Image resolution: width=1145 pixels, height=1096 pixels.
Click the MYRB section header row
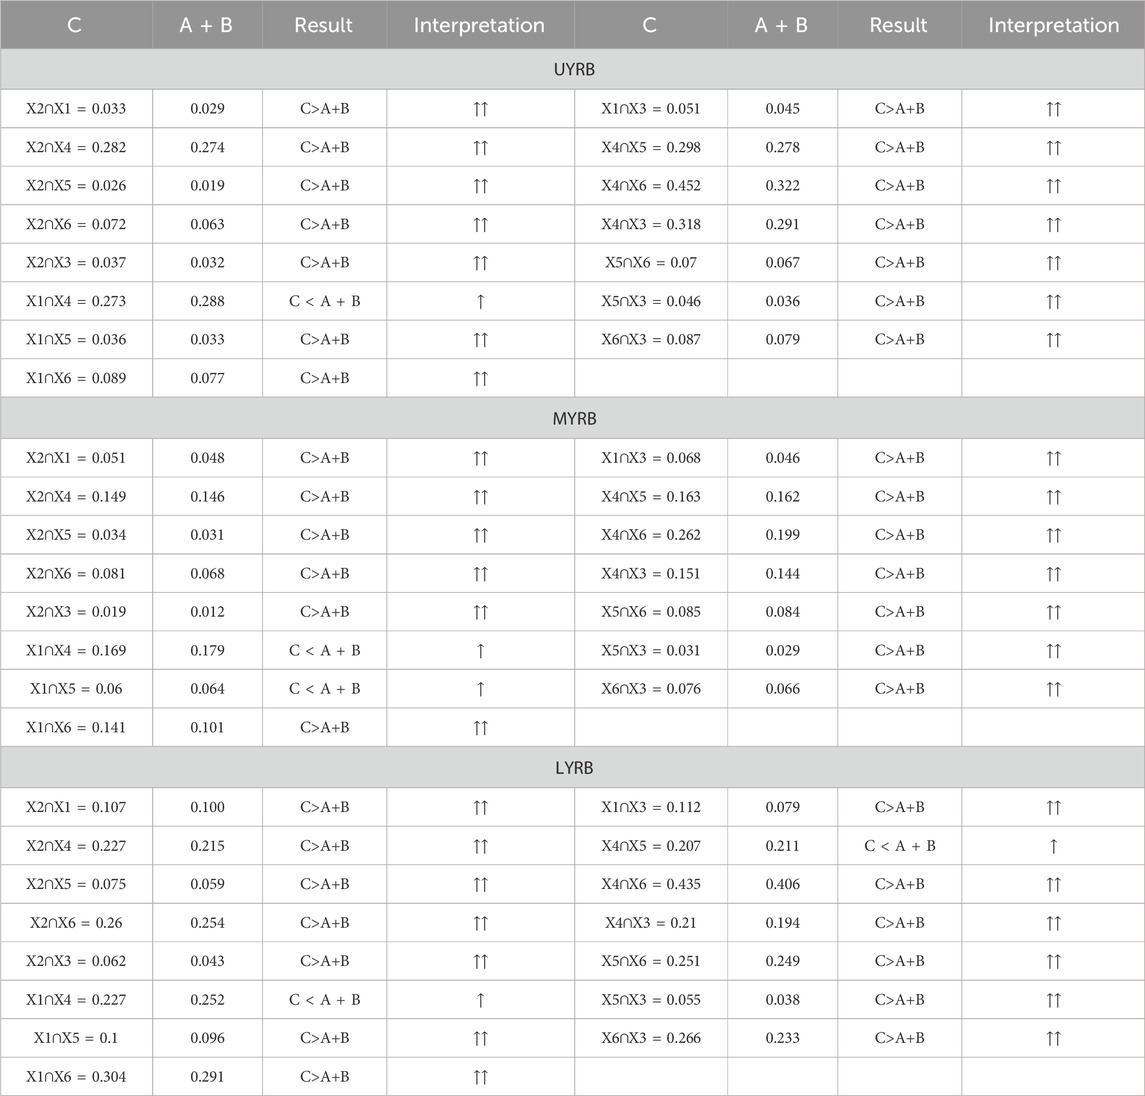point(572,418)
